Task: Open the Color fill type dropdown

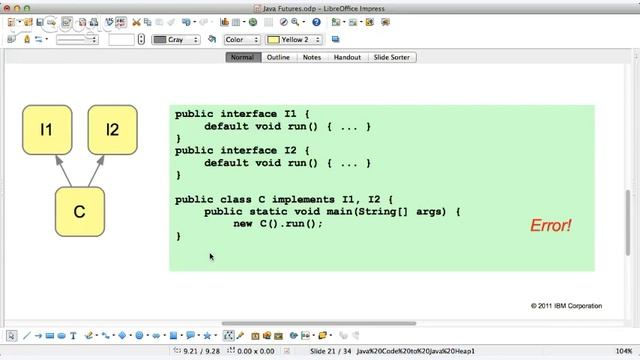Action: tap(242, 40)
